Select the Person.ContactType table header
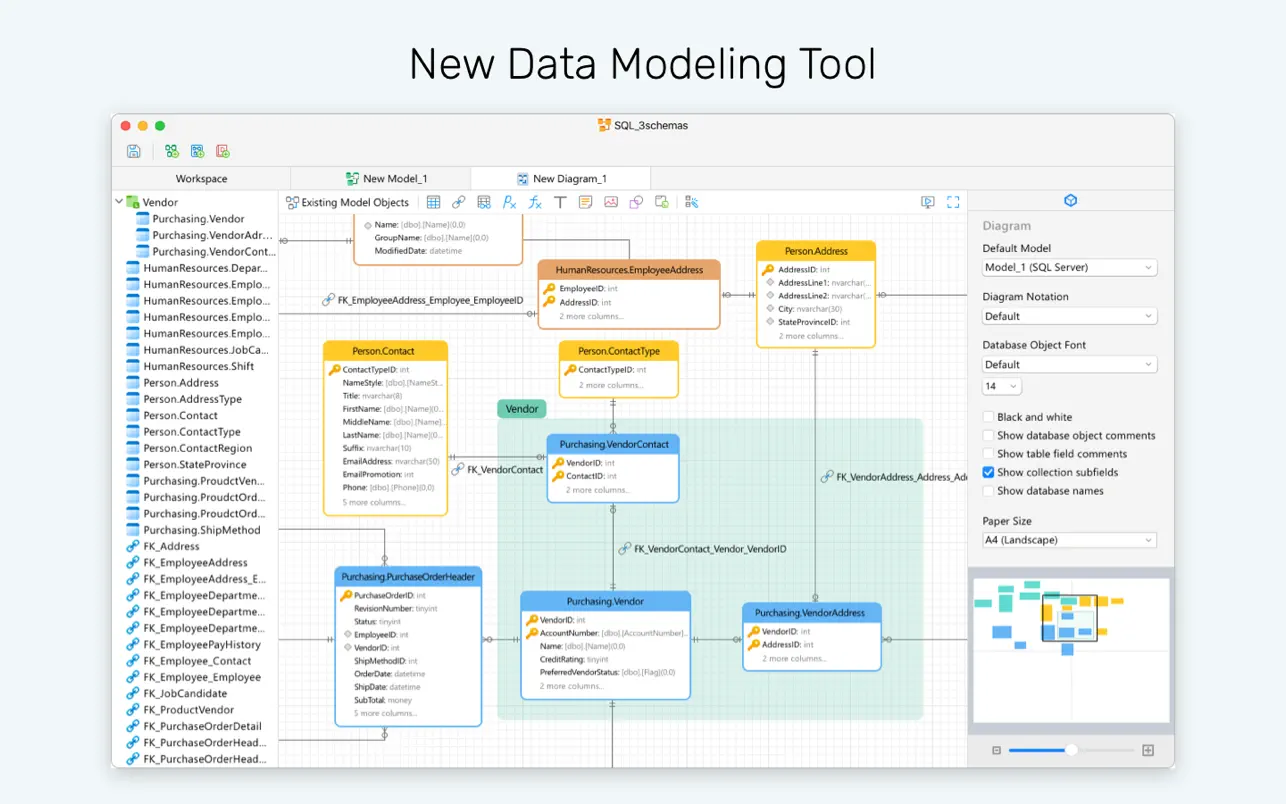This screenshot has height=804, width=1286. click(618, 351)
